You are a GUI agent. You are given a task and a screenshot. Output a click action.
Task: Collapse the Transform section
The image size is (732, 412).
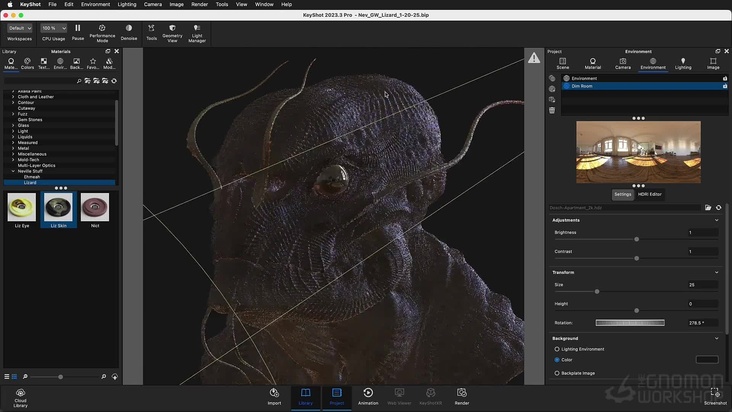717,272
